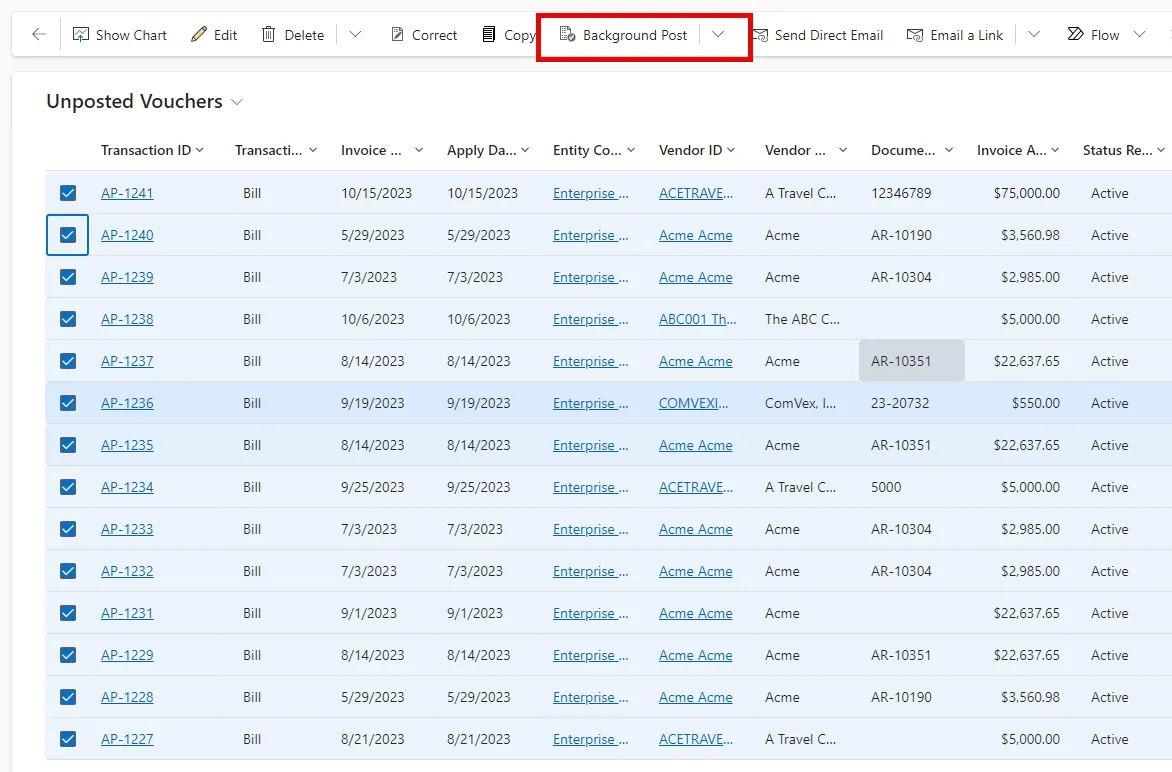This screenshot has width=1172, height=772.
Task: Click document number 12346789
Action: coord(901,193)
